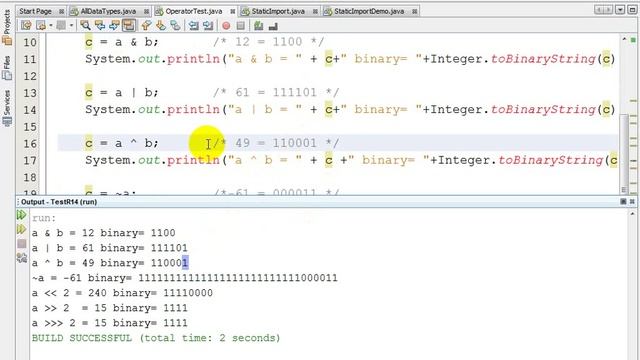The height and width of the screenshot is (360, 640).
Task: Click the scroll documents left arrow
Action: (599, 10)
